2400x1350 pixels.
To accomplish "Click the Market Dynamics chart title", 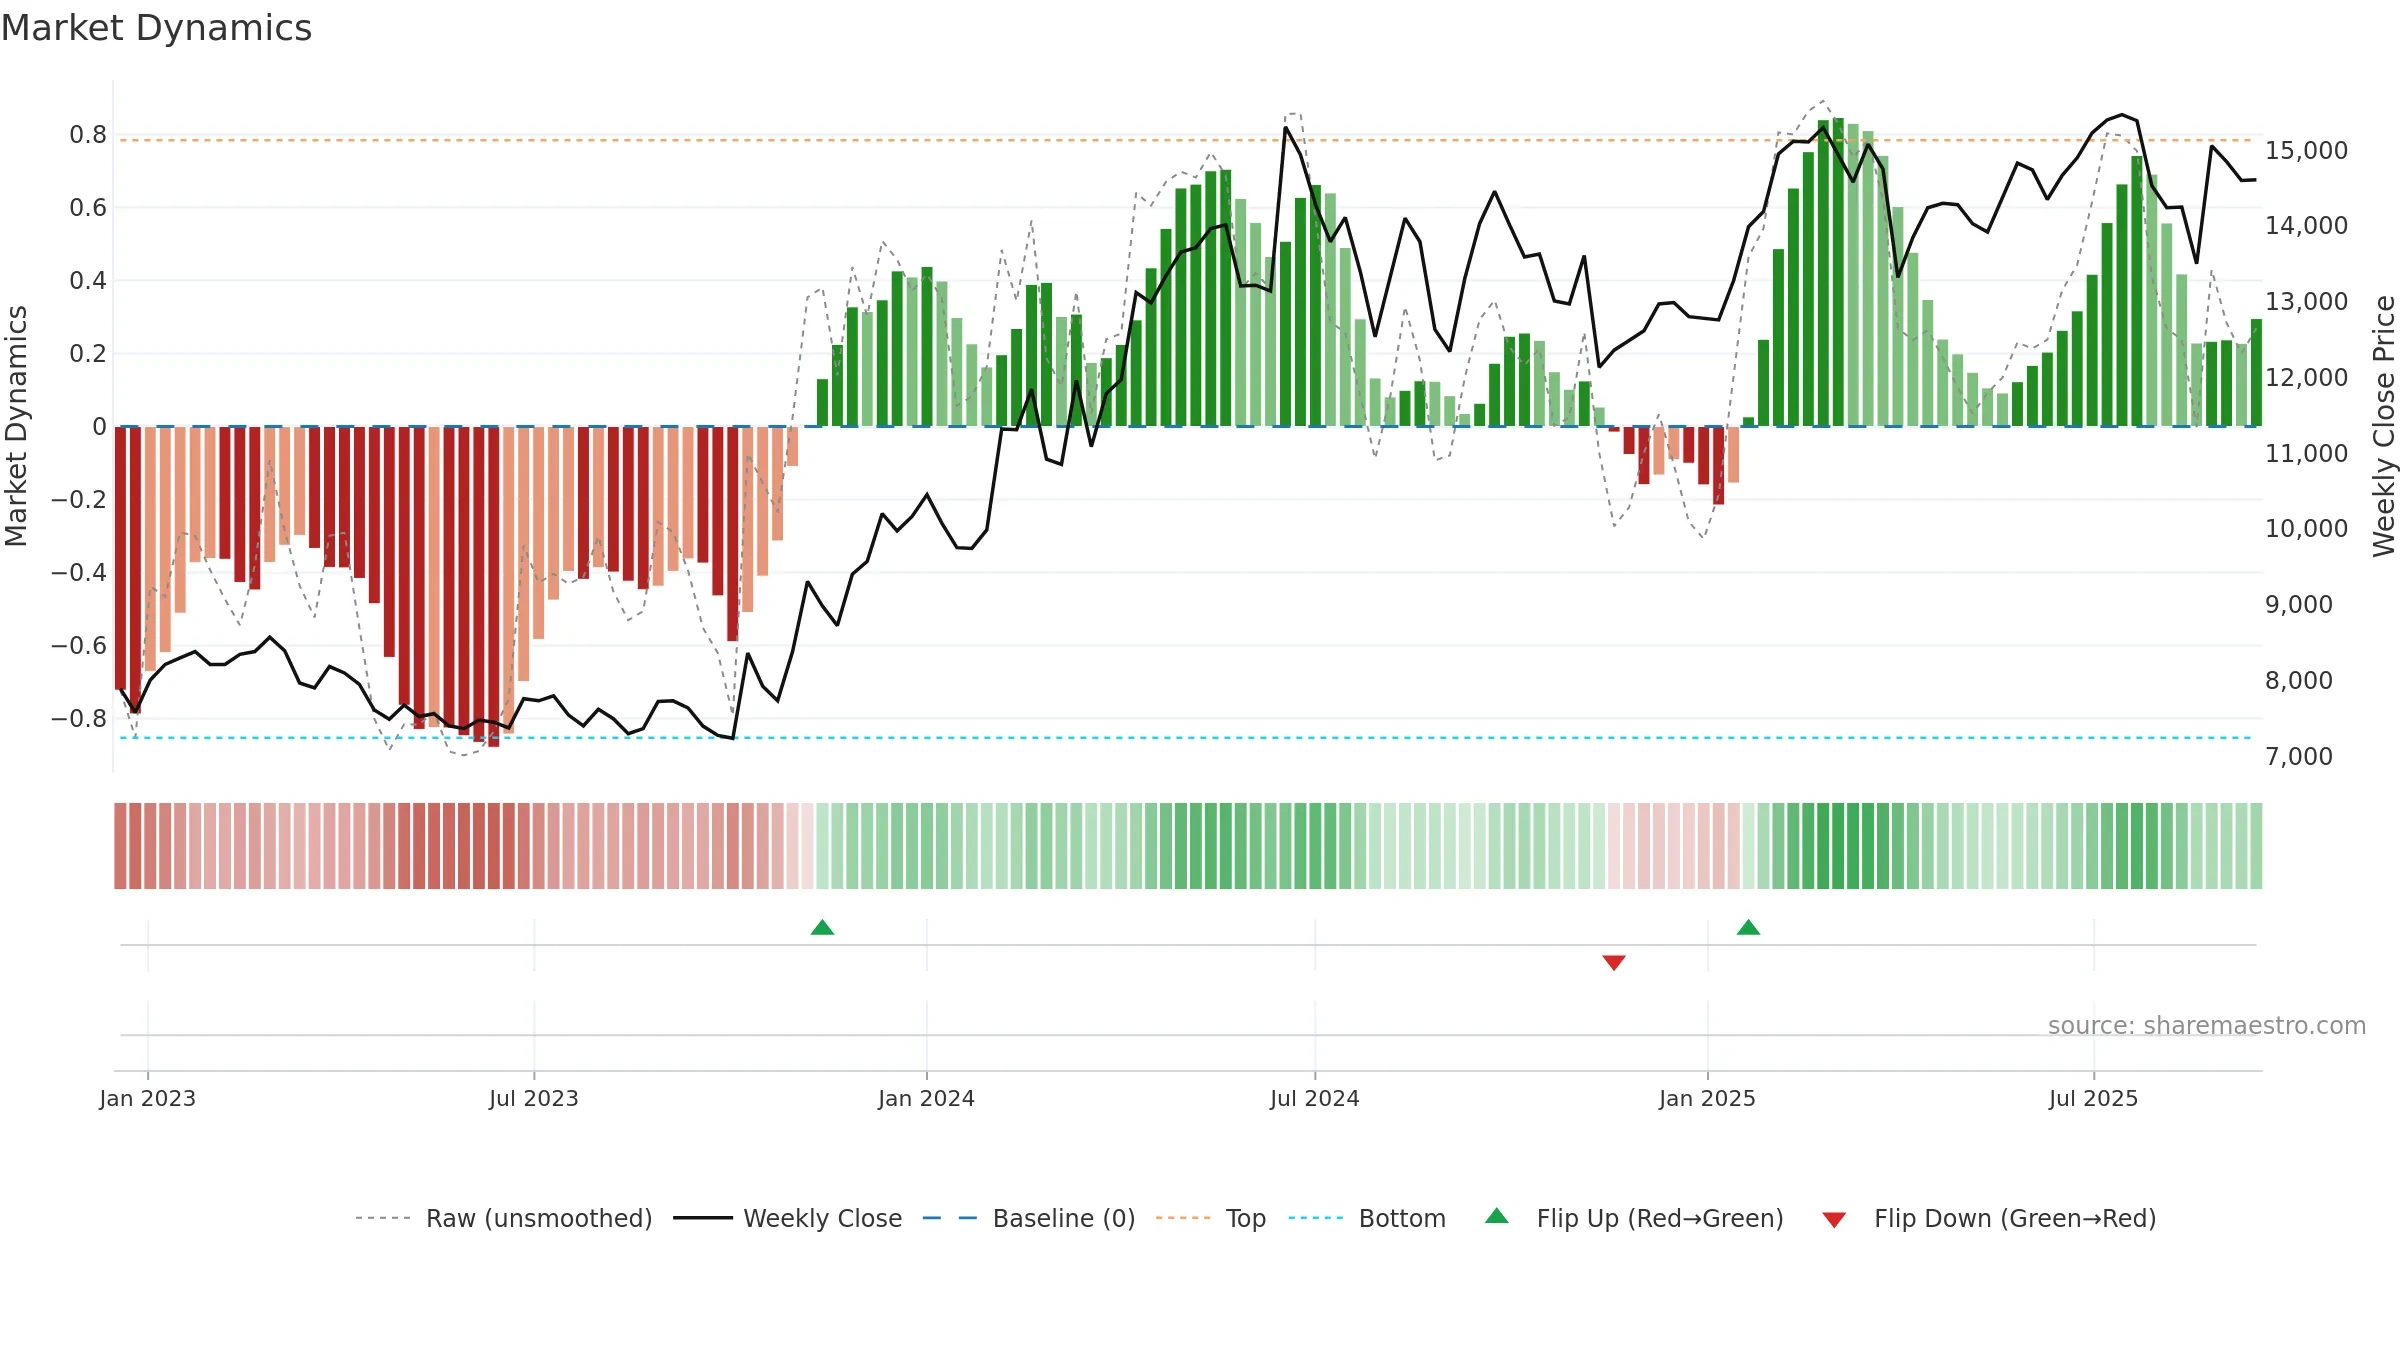I will tap(157, 28).
